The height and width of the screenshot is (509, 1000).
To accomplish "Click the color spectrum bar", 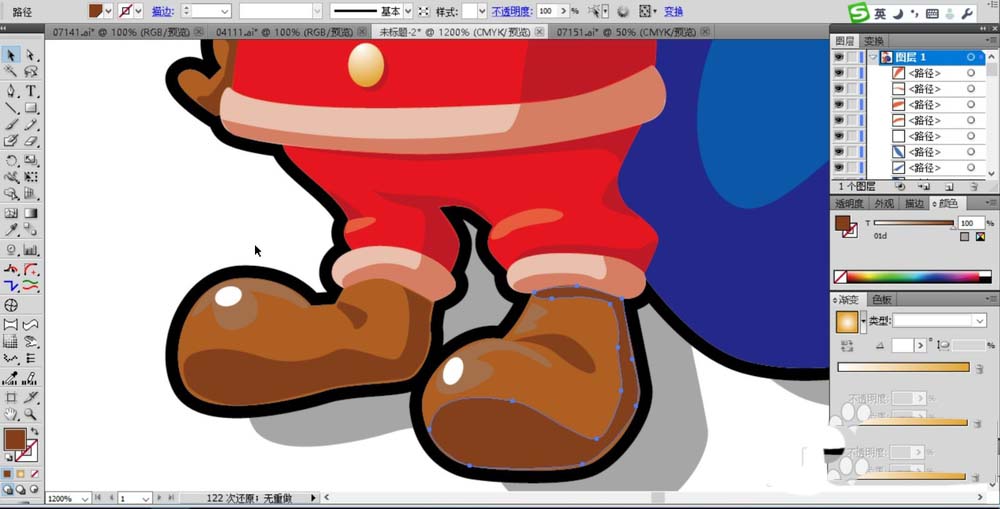I will pyautogui.click(x=912, y=277).
